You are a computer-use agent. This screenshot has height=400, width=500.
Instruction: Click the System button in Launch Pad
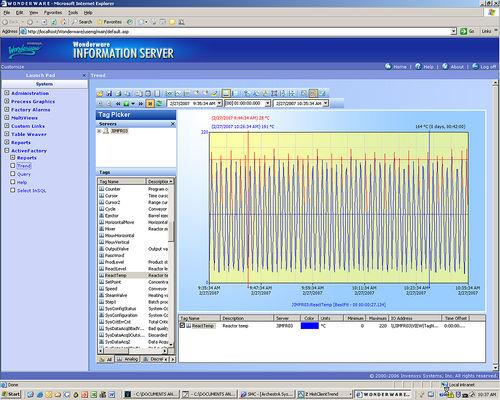44,84
